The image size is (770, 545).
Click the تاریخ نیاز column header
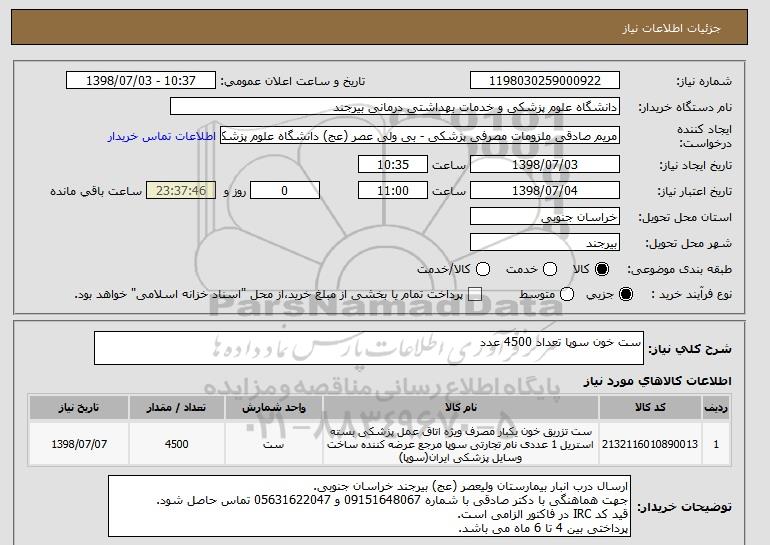click(79, 408)
